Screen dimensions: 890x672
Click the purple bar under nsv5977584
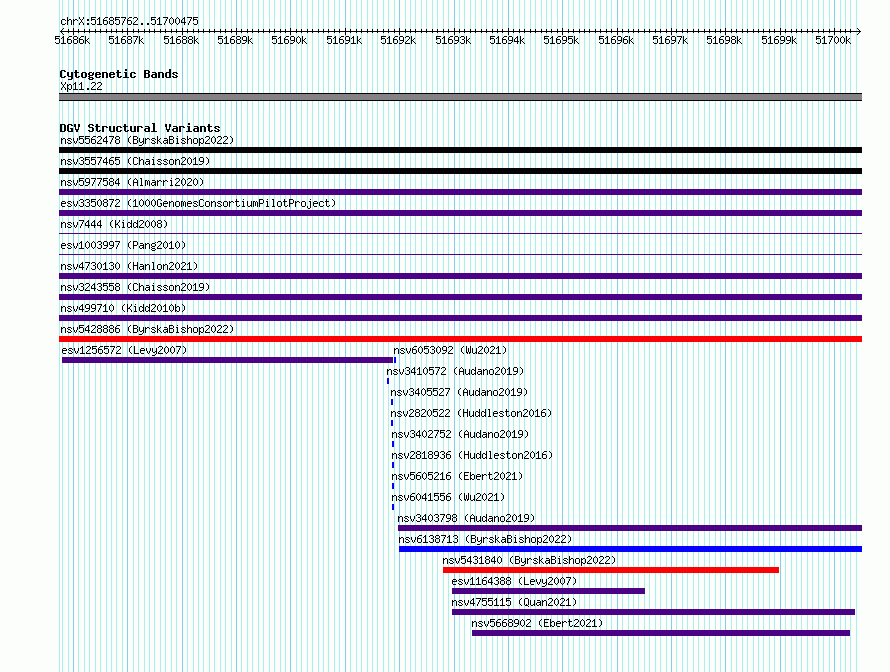coord(460,192)
